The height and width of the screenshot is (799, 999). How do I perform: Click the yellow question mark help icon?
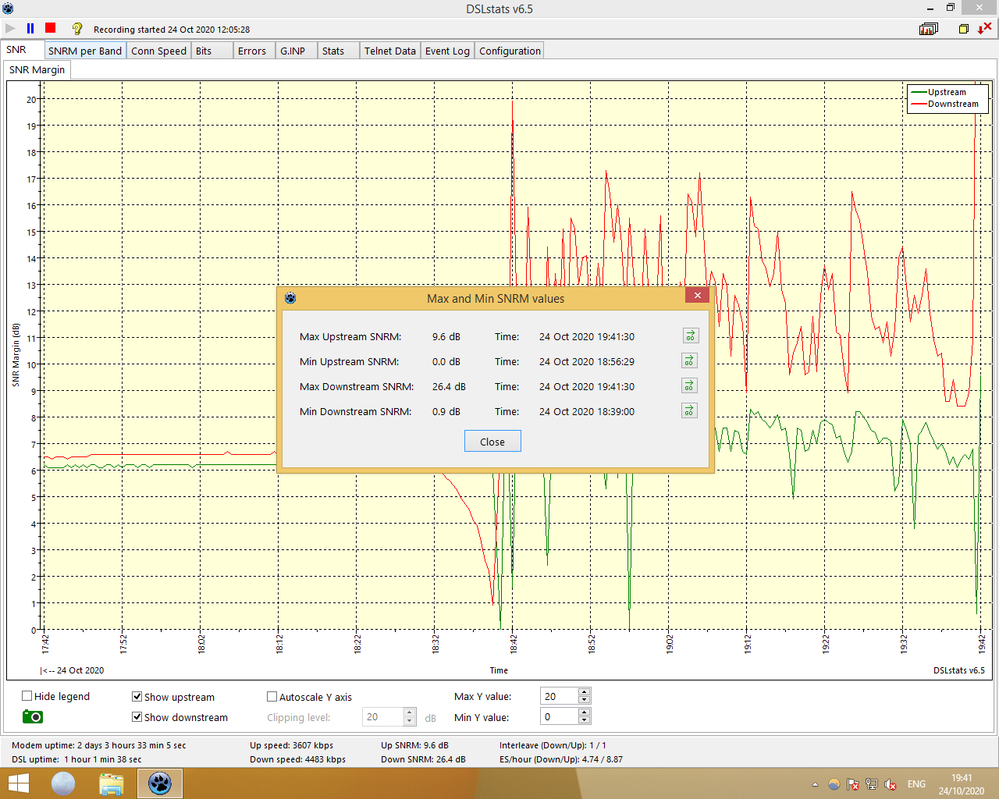pyautogui.click(x=77, y=29)
